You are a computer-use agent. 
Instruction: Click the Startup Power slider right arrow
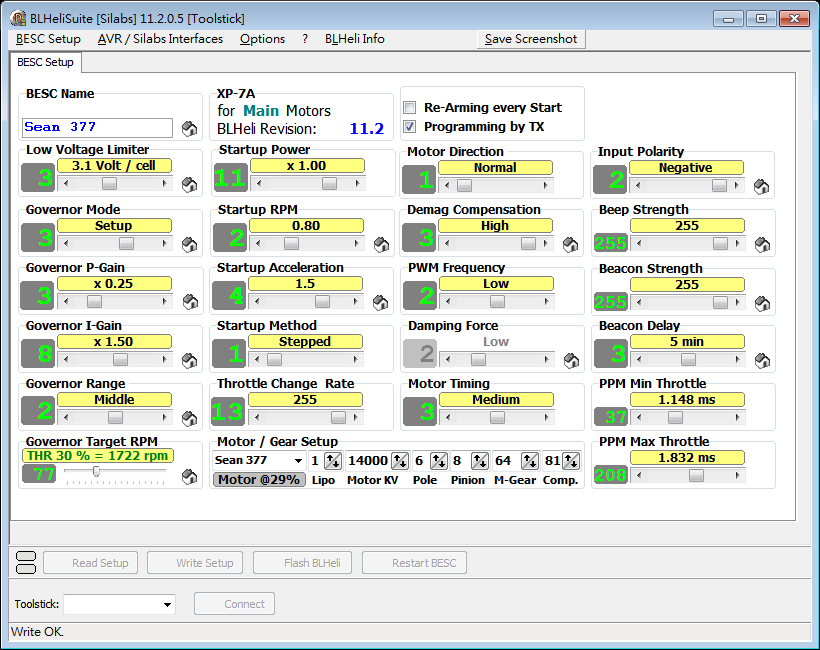tap(358, 184)
